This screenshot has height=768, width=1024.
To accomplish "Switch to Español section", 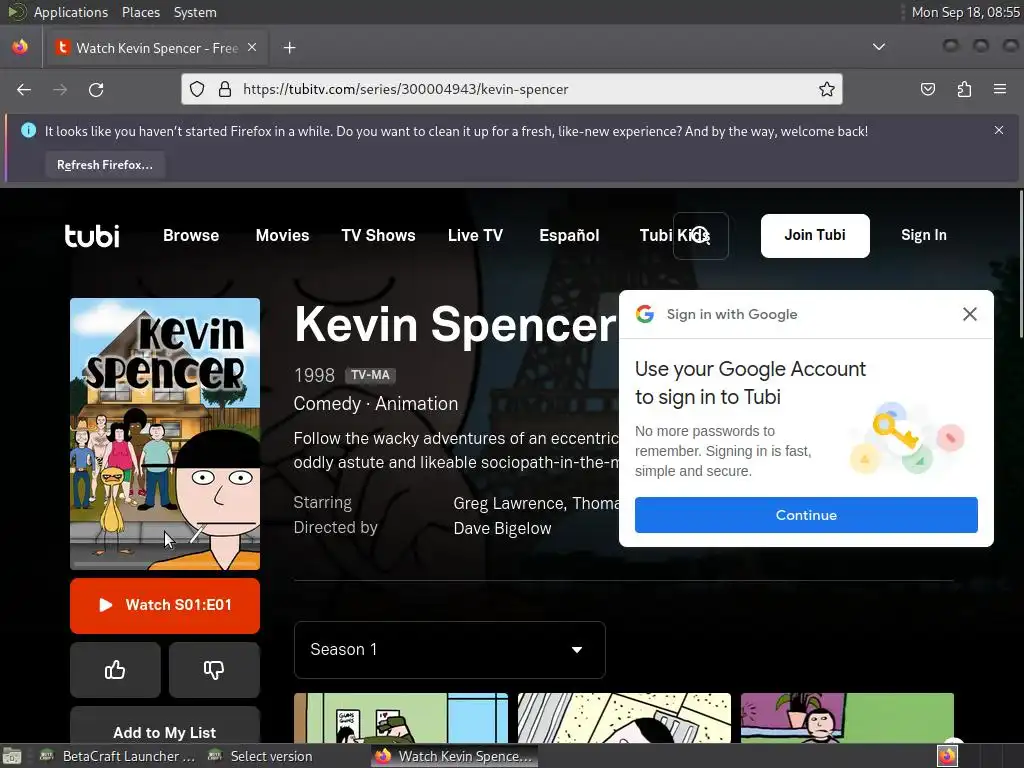I will tap(569, 235).
